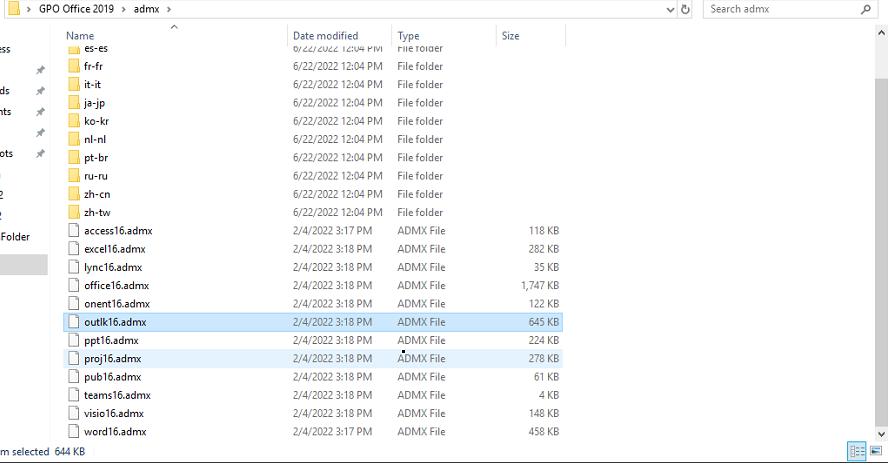Open address bar history dropdown
888x463 pixels.
(670, 9)
